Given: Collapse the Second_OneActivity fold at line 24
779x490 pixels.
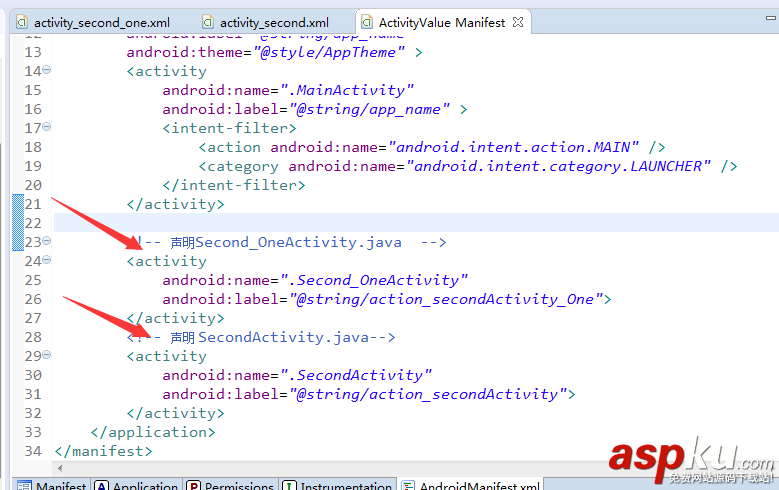Looking at the screenshot, I should [x=47, y=260].
